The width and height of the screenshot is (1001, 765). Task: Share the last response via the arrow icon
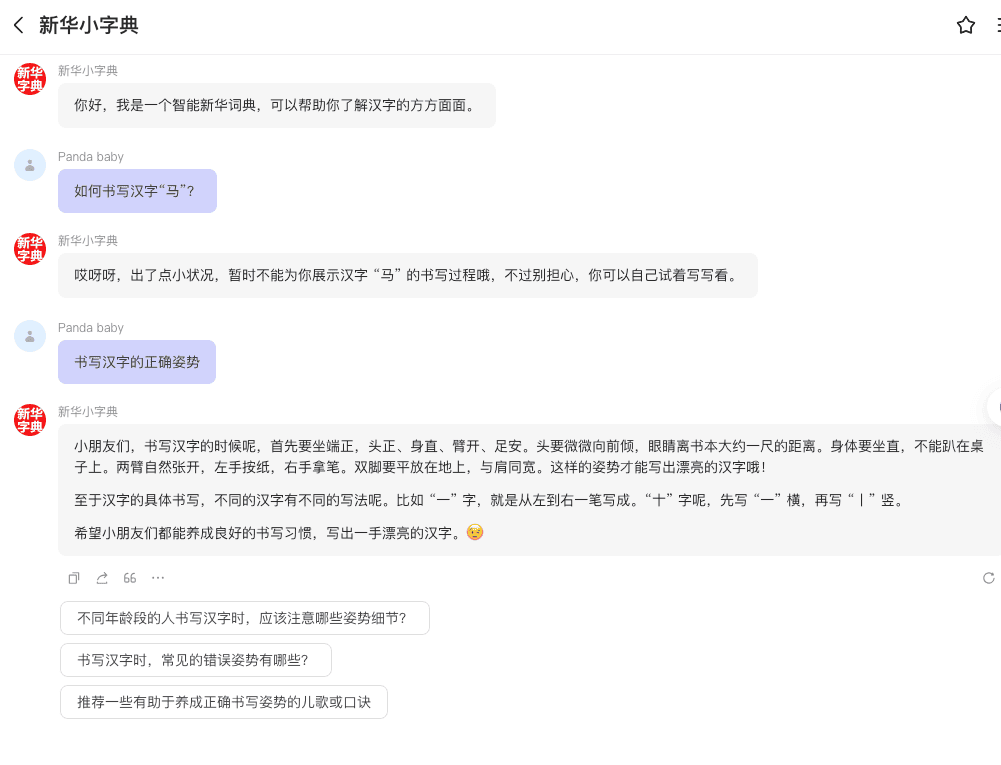pyautogui.click(x=102, y=578)
